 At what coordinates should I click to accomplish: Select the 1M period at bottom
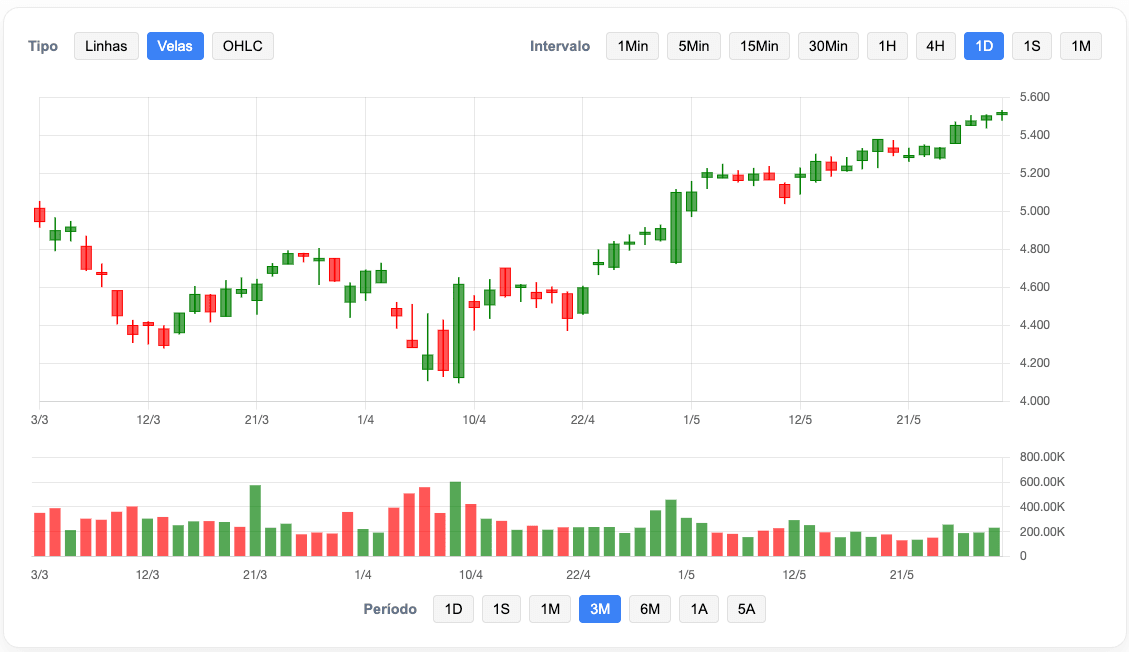tap(550, 609)
